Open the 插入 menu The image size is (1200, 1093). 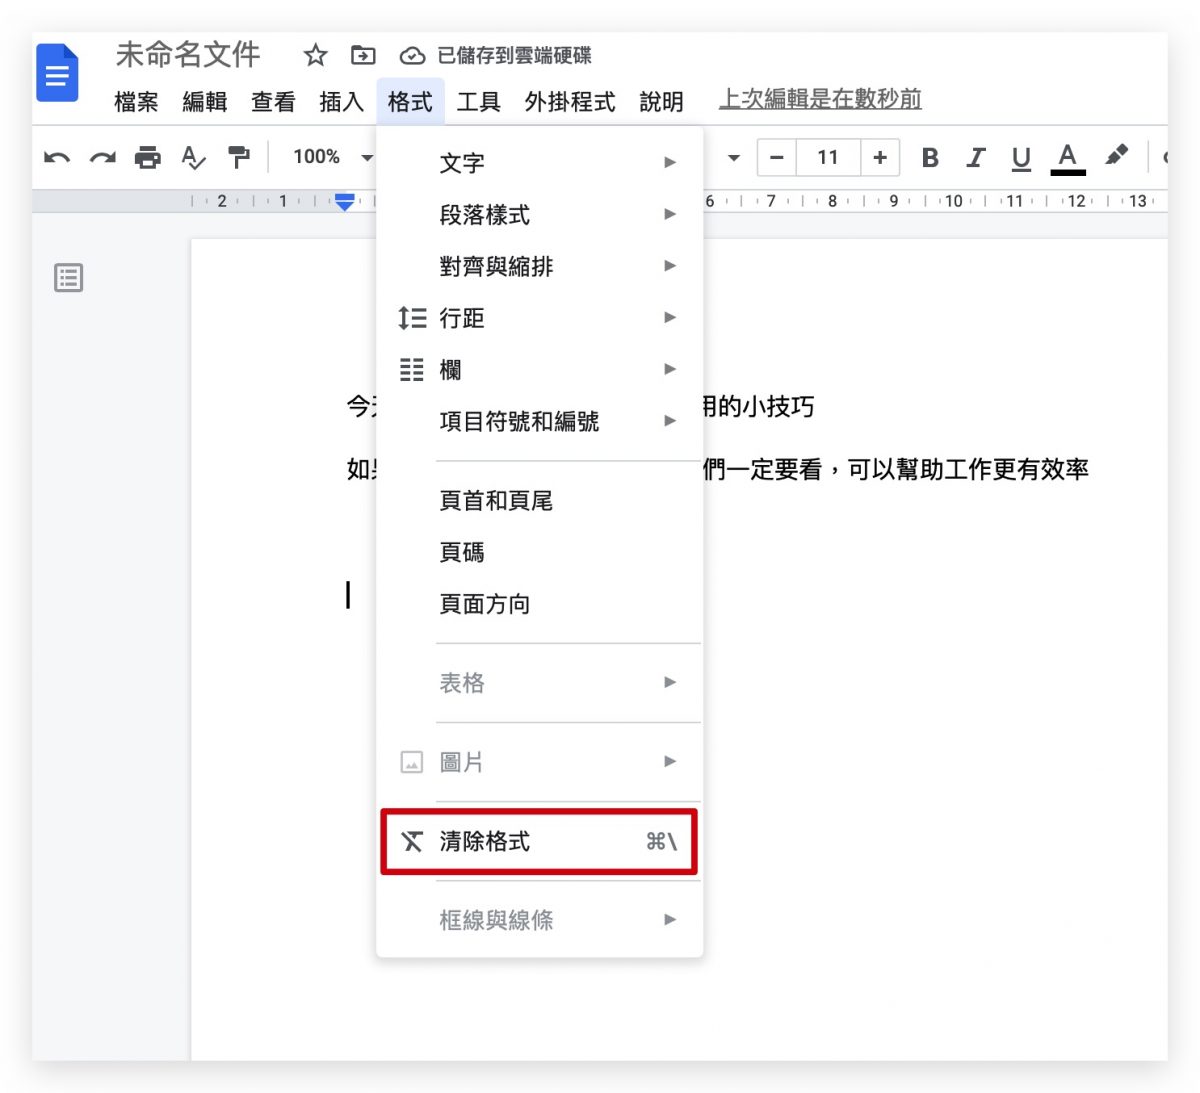tap(341, 102)
